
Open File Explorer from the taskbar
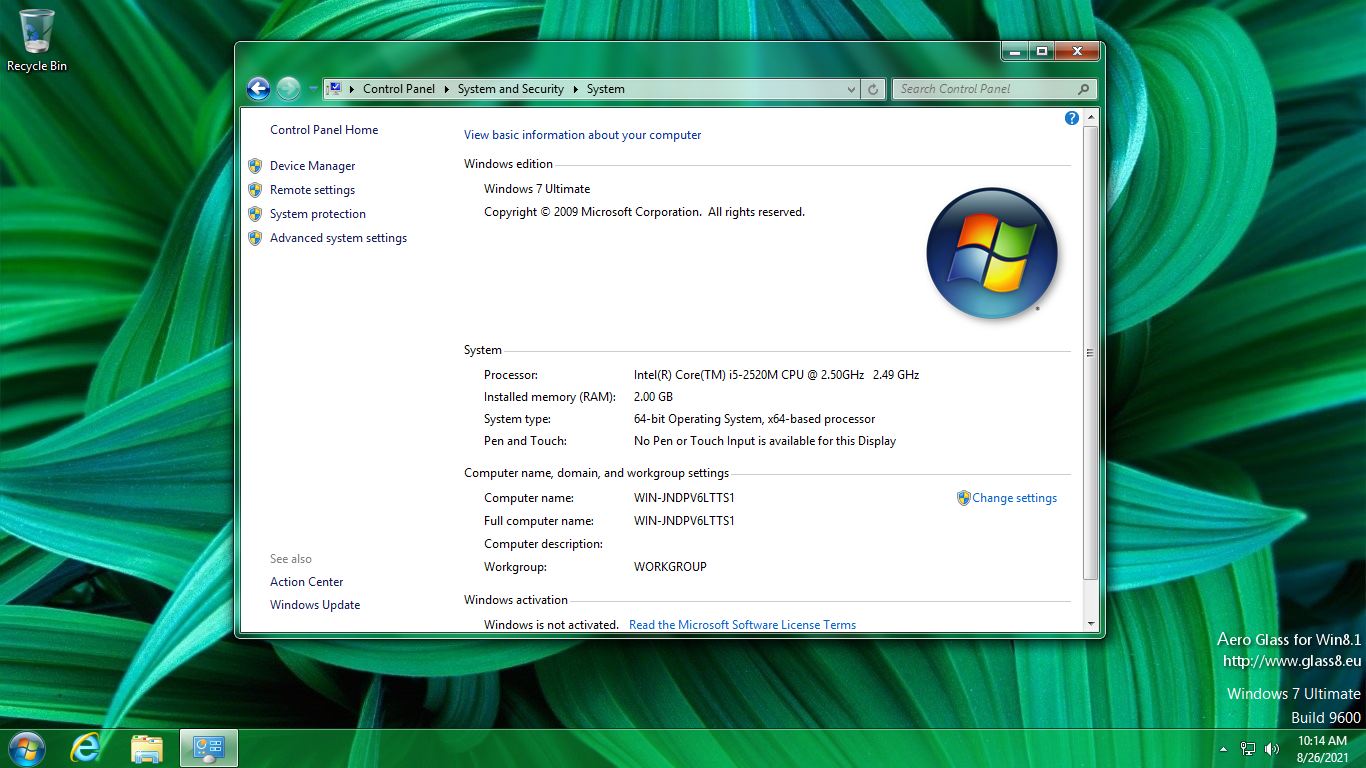click(147, 748)
